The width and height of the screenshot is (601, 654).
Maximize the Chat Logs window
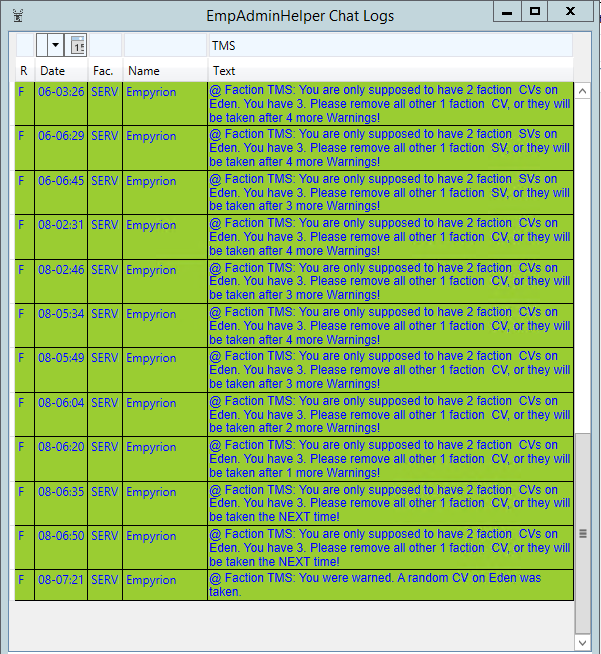[x=535, y=12]
